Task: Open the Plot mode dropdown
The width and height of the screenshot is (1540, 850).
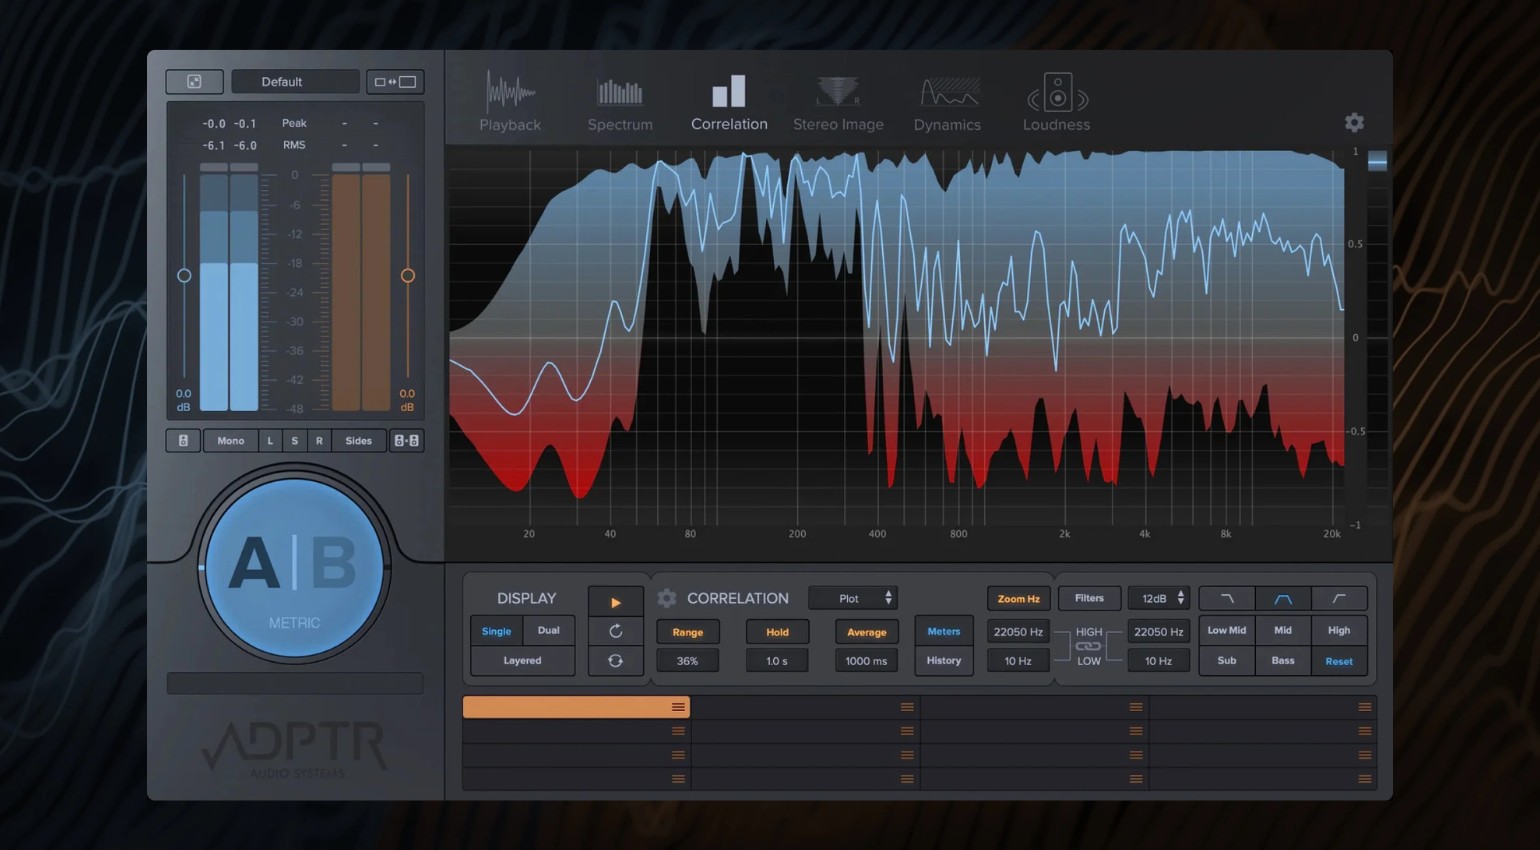Action: (x=853, y=598)
